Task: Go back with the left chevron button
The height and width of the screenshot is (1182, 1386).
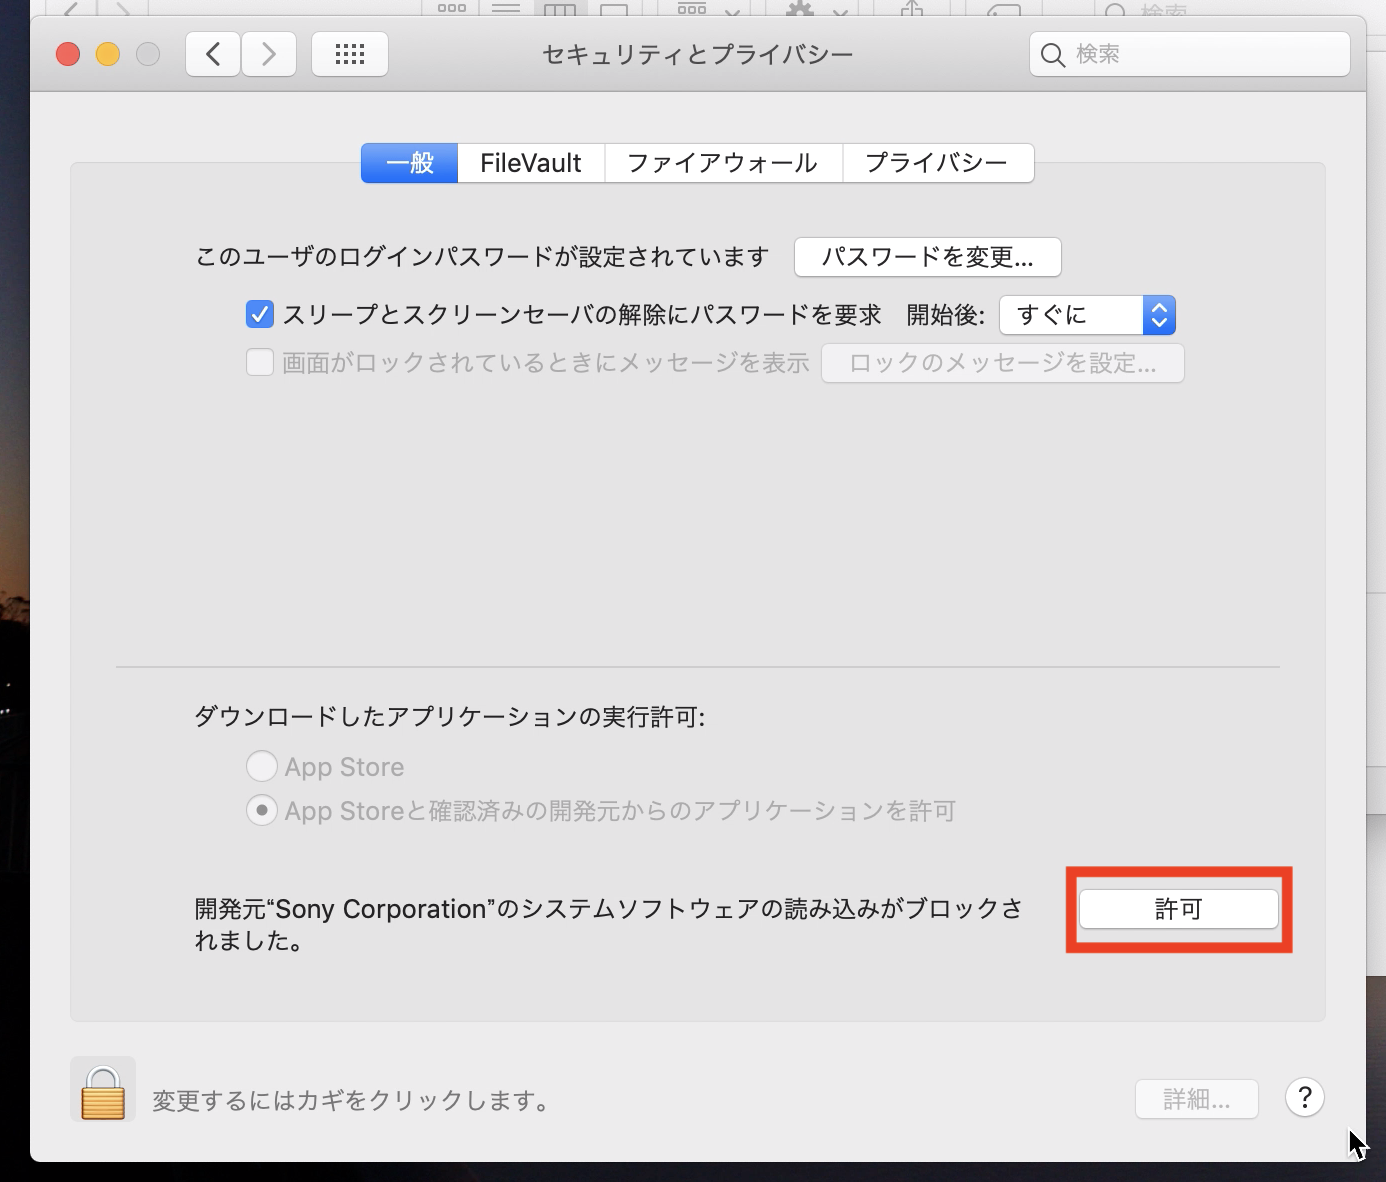Action: coord(213,54)
